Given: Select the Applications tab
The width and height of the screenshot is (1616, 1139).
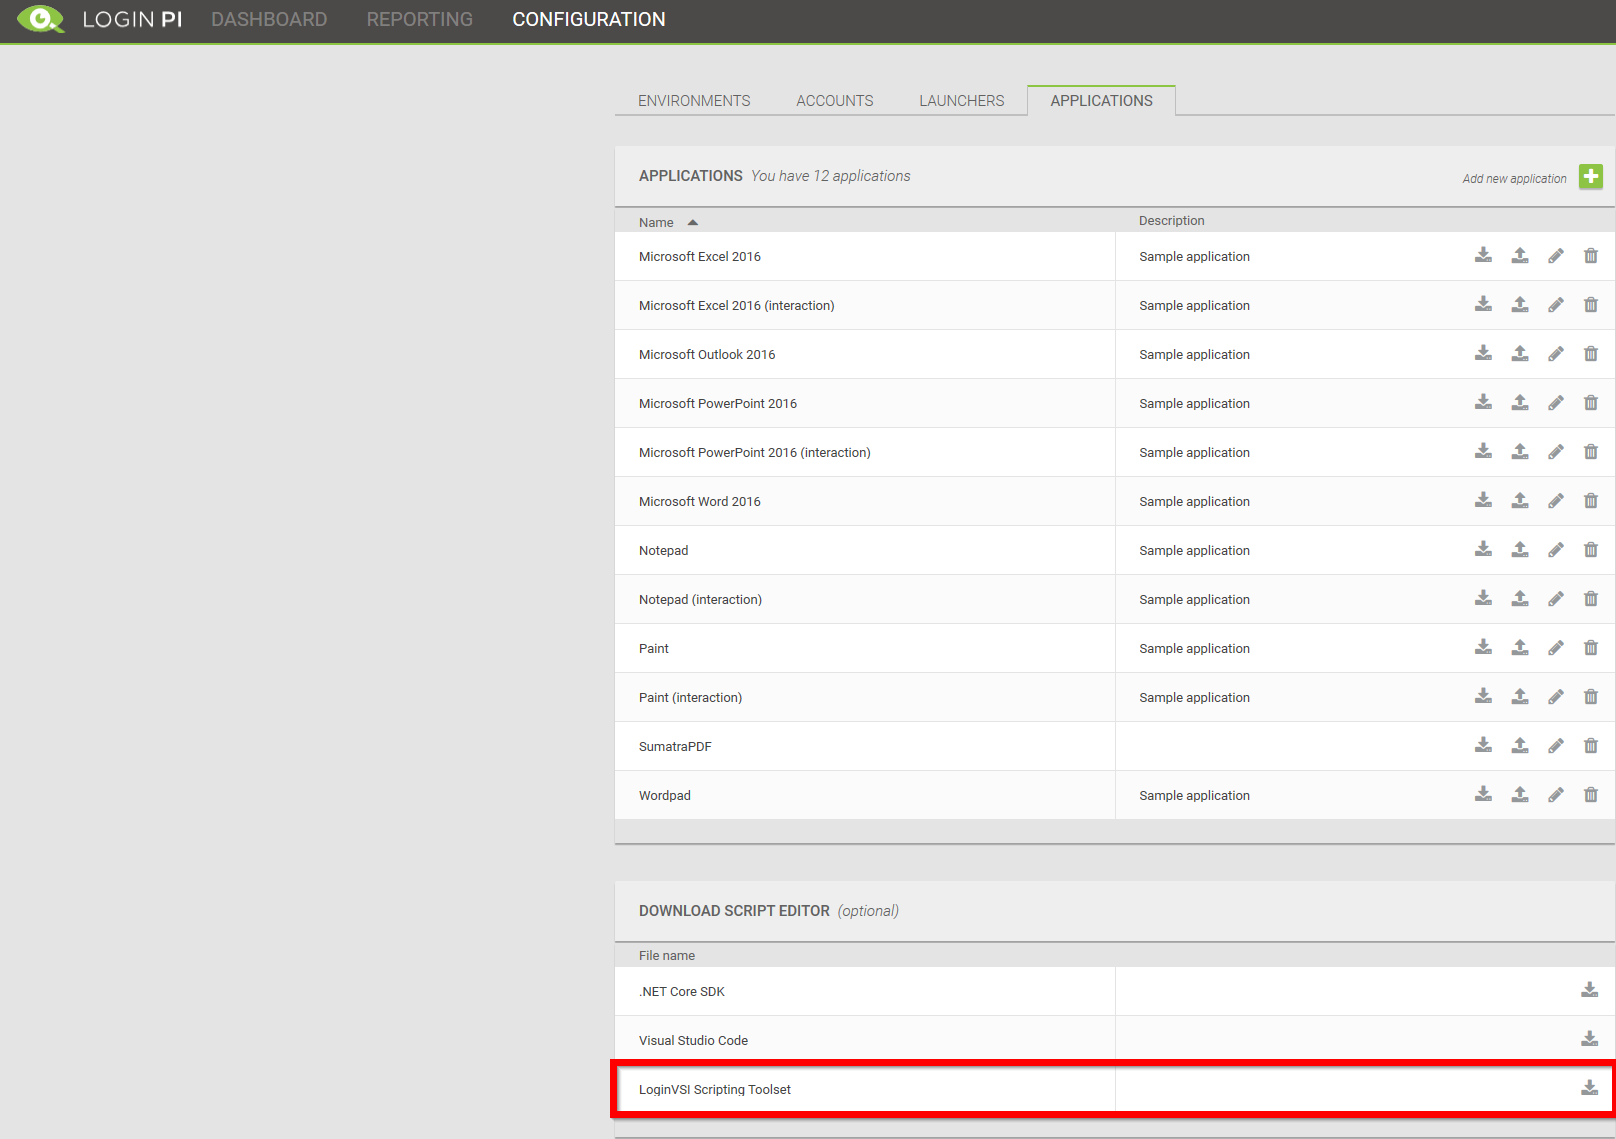Looking at the screenshot, I should tap(1101, 101).
